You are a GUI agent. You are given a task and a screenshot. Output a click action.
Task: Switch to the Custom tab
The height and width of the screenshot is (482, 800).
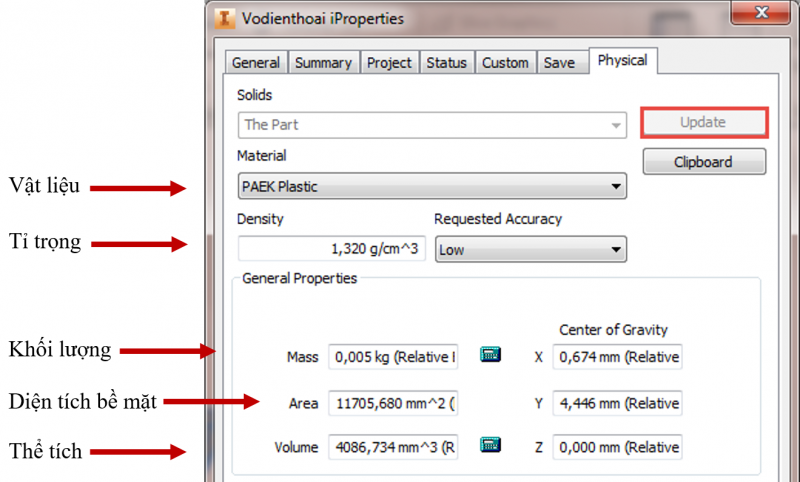[505, 62]
